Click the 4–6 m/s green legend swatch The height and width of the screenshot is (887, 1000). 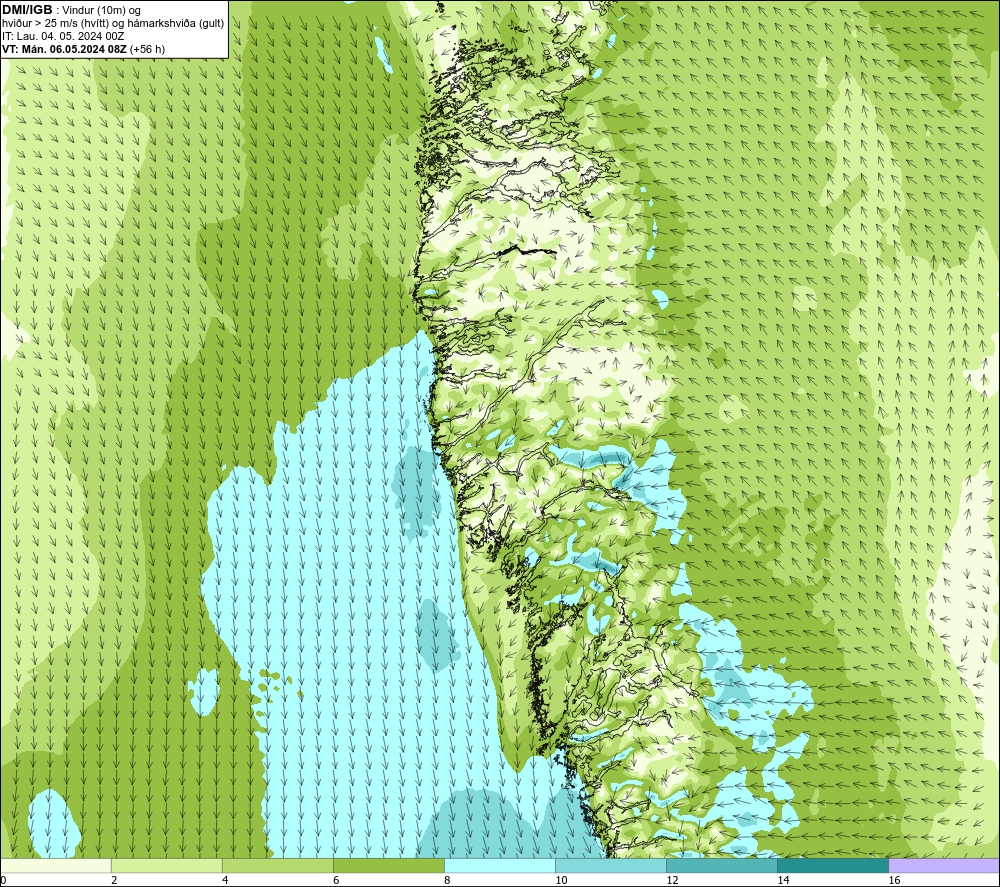pyautogui.click(x=277, y=865)
